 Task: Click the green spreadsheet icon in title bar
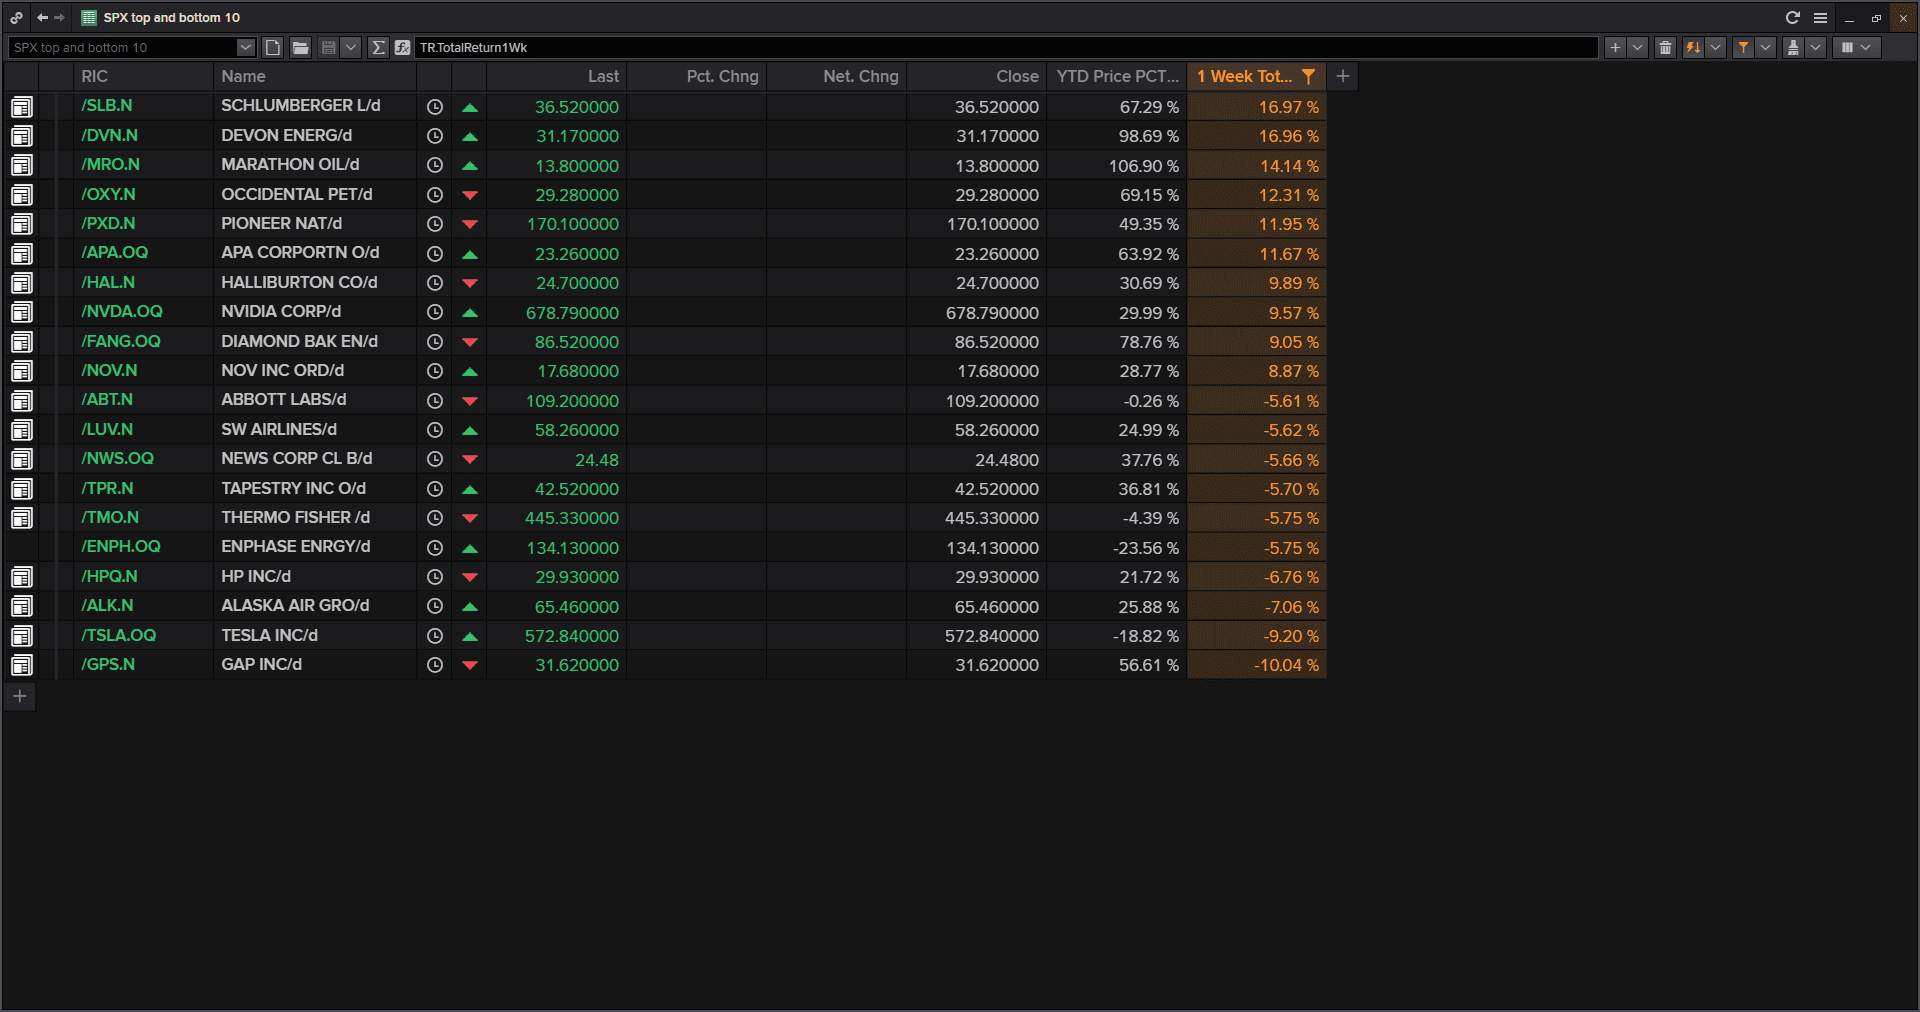(x=88, y=17)
